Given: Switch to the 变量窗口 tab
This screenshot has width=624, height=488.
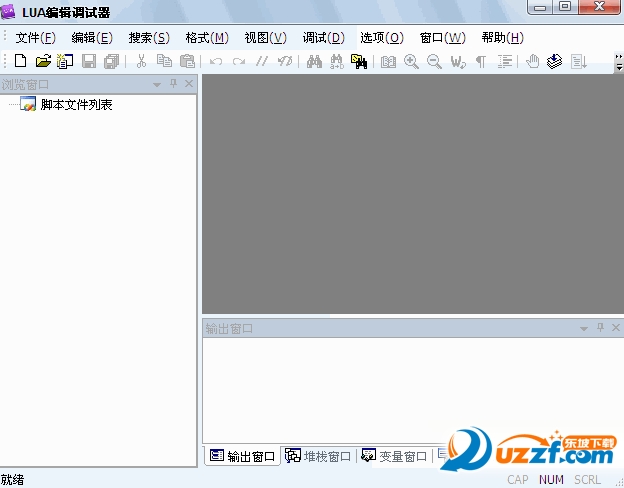Looking at the screenshot, I should 394,456.
